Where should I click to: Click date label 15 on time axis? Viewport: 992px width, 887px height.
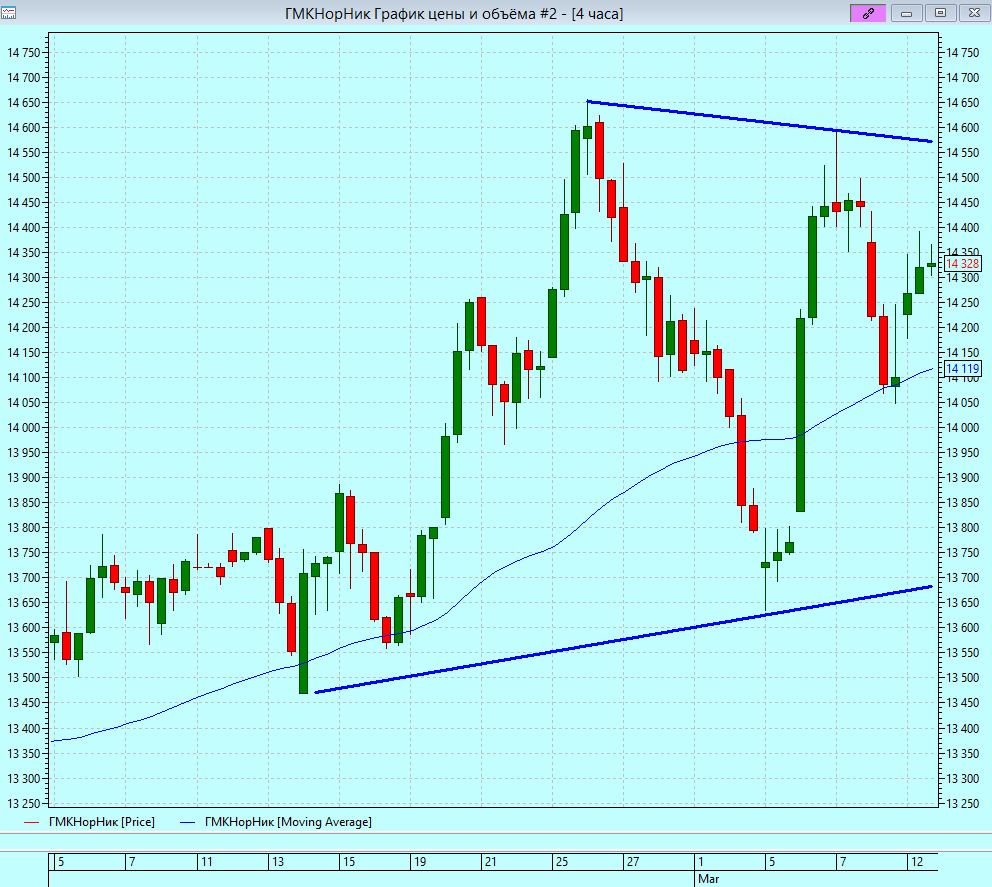pos(349,861)
